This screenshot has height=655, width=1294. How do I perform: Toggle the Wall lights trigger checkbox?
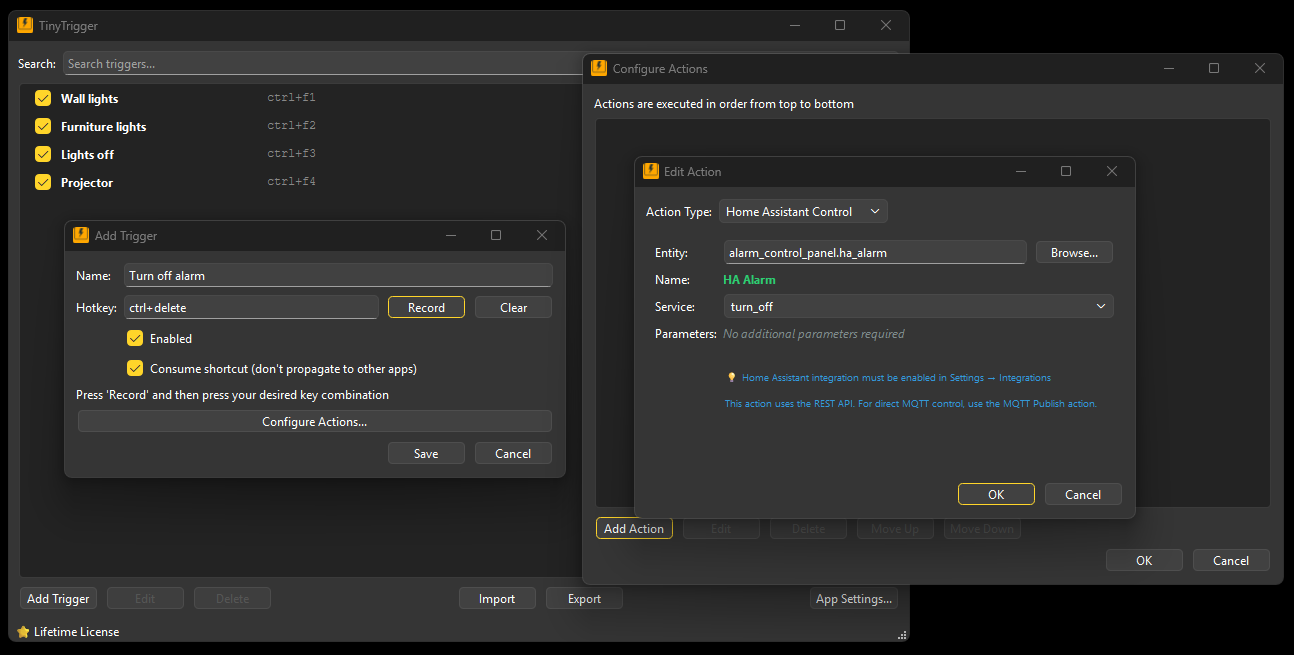click(x=41, y=98)
